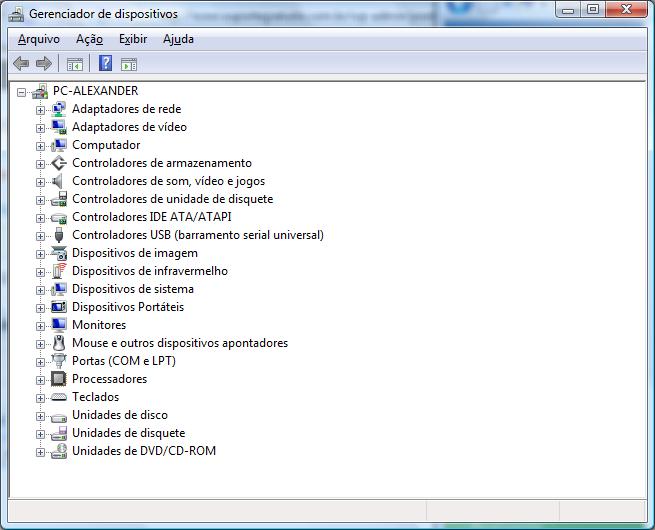Select the Monitores tree item

tap(99, 325)
